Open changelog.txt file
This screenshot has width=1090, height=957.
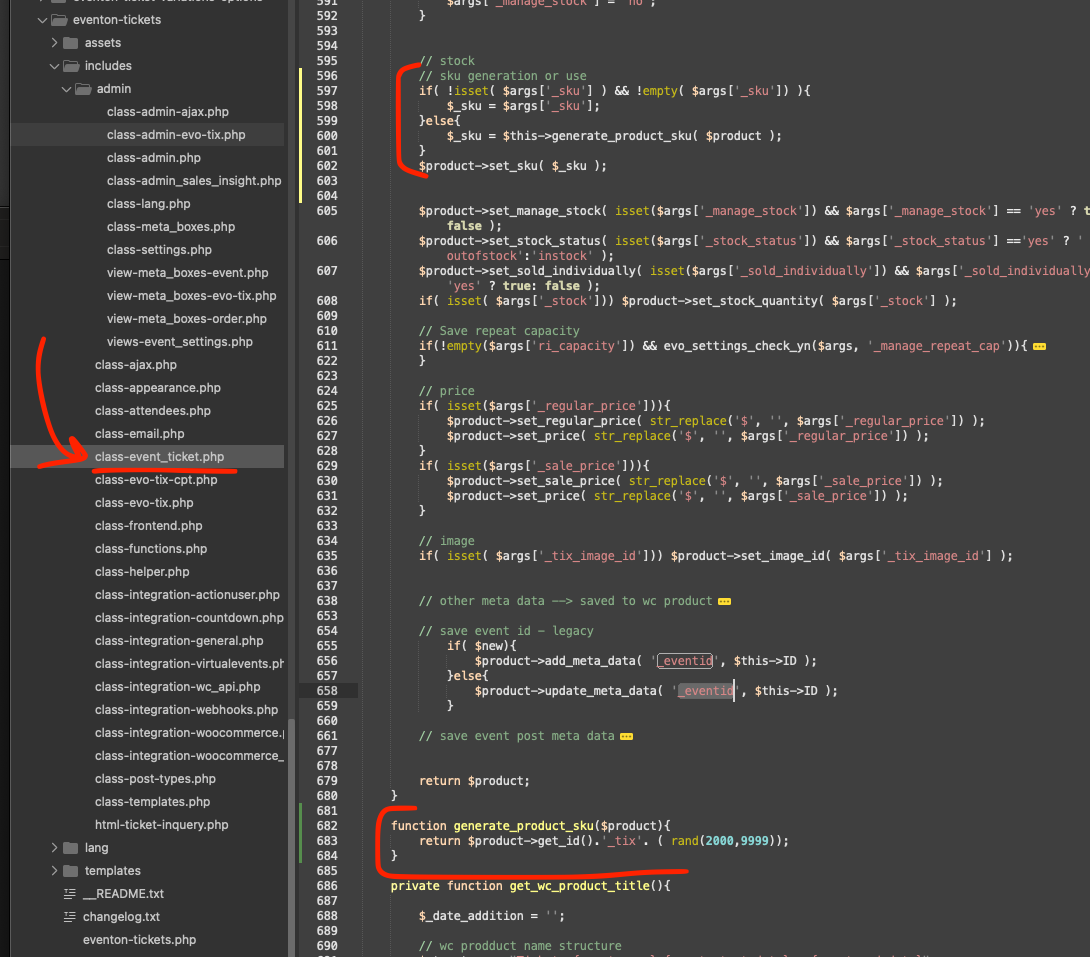(121, 917)
